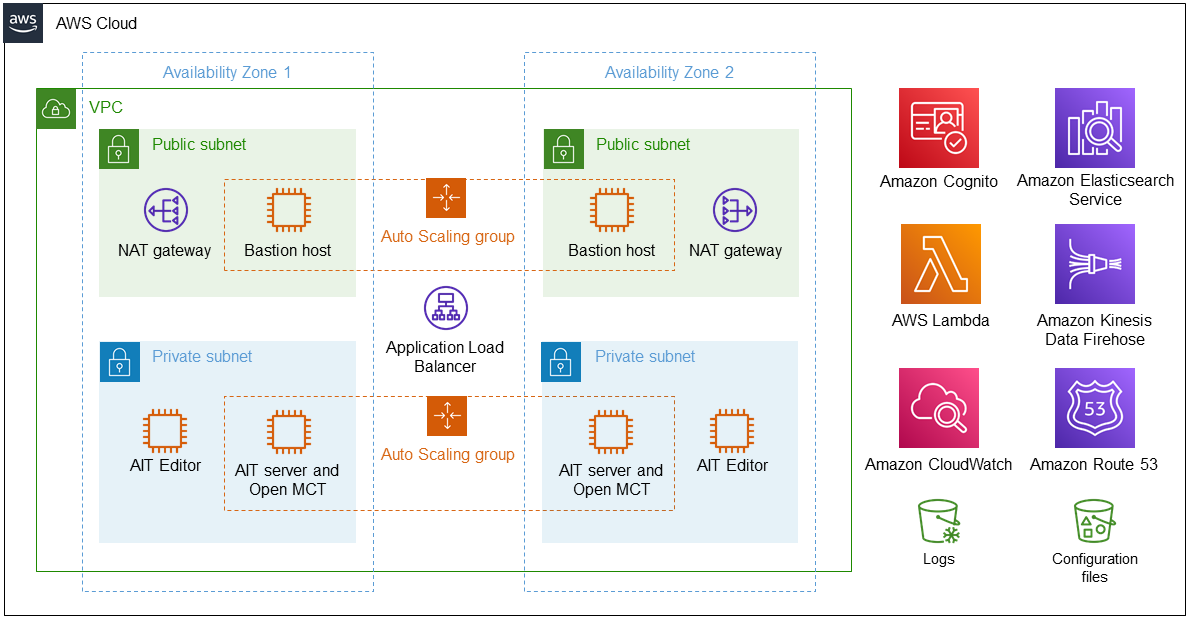Select the AIT Editor icon in Zone 1
This screenshot has width=1190, height=620.
165,431
